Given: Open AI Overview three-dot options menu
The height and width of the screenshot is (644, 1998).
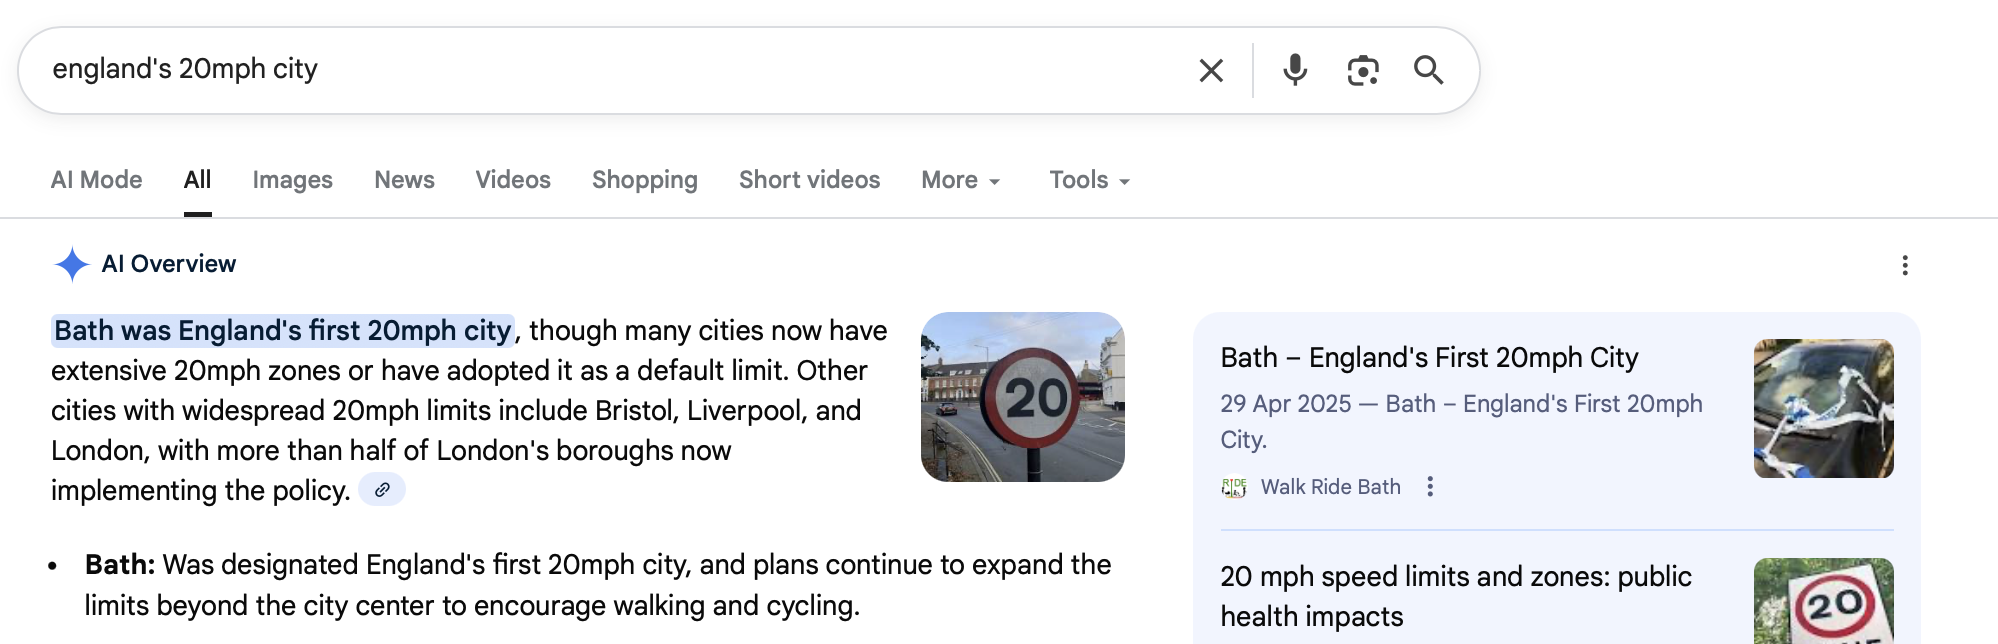Looking at the screenshot, I should click(1904, 265).
